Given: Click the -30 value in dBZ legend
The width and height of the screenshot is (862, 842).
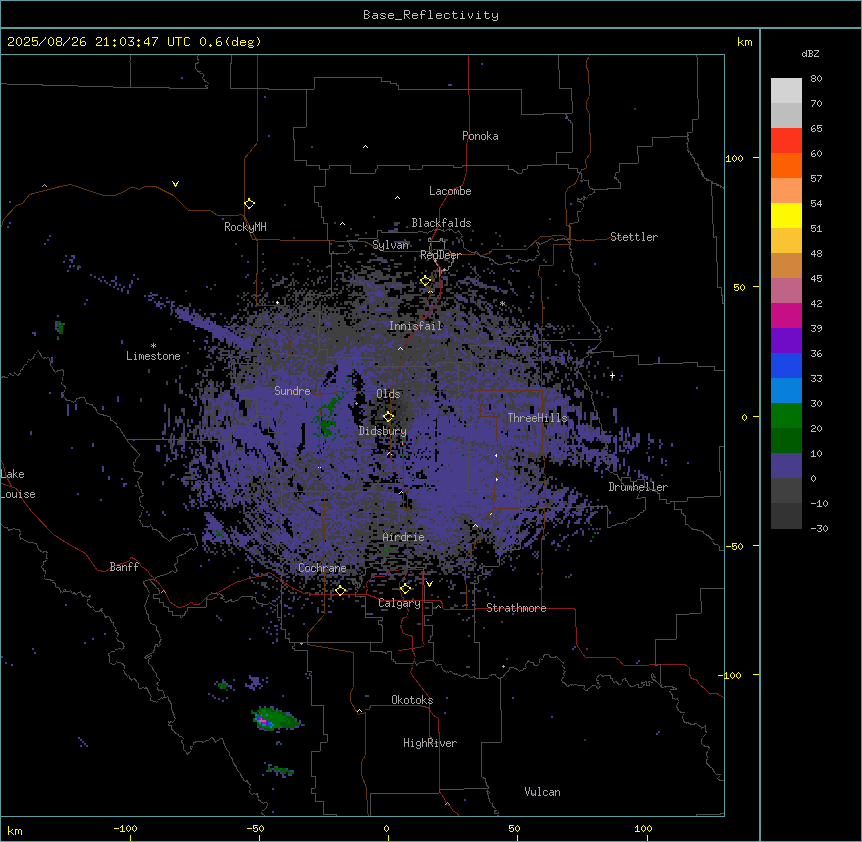Looking at the screenshot, I should pos(819,528).
